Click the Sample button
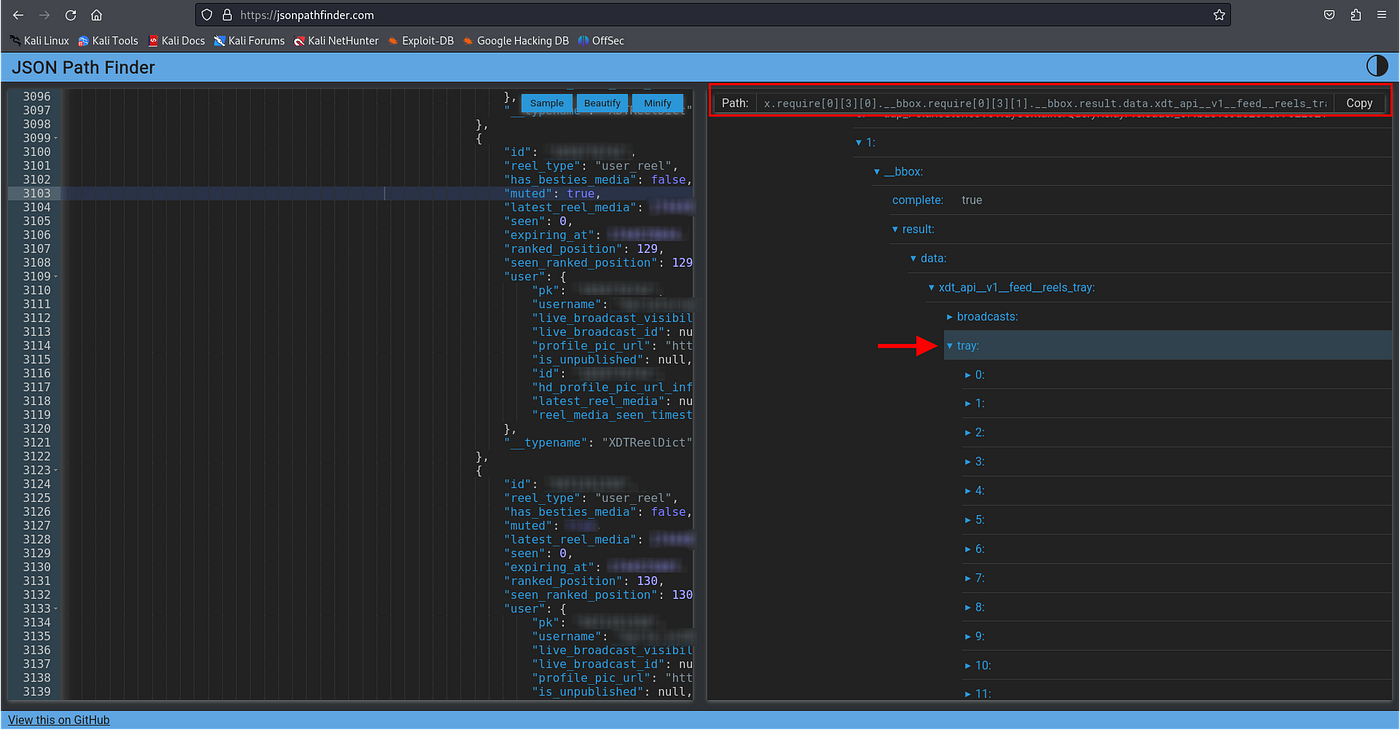 (546, 103)
